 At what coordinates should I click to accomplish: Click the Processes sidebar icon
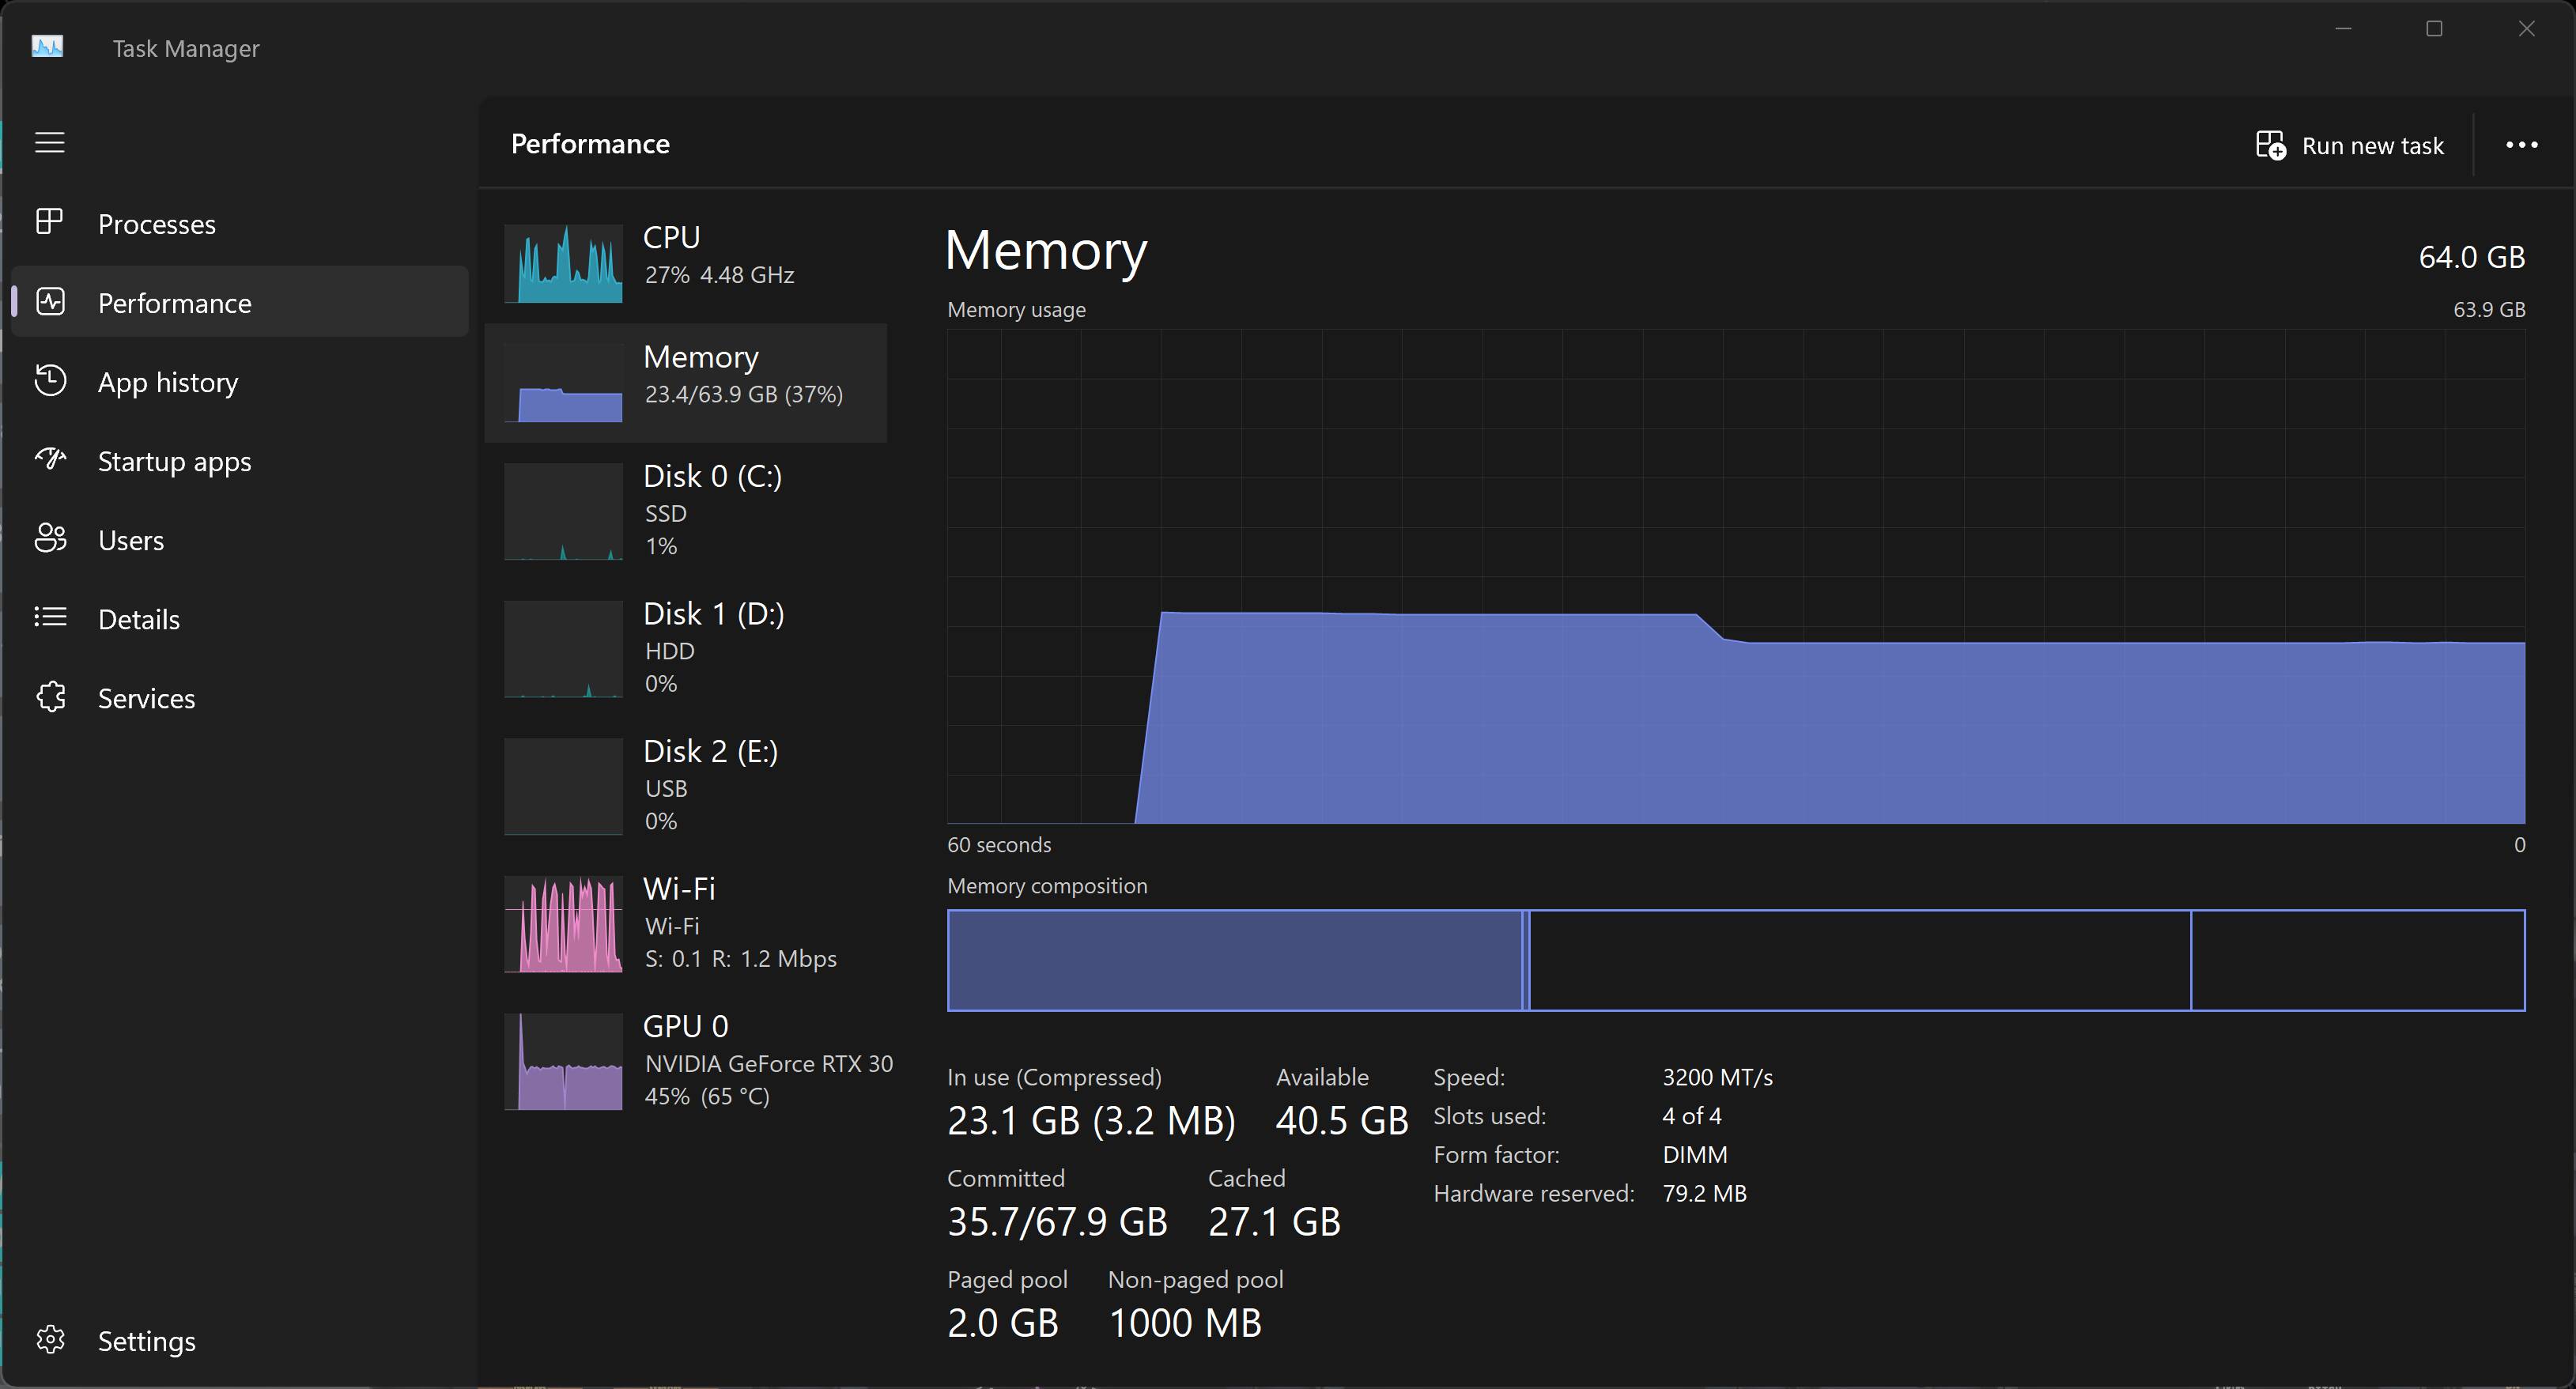tap(50, 222)
